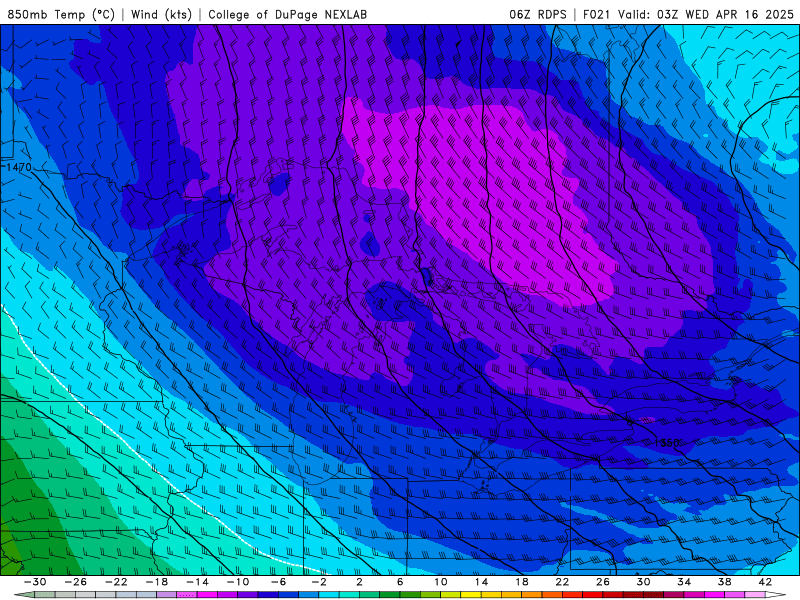The image size is (800, 600).
Task: Click the '-18' color scale label
Action: (x=157, y=582)
